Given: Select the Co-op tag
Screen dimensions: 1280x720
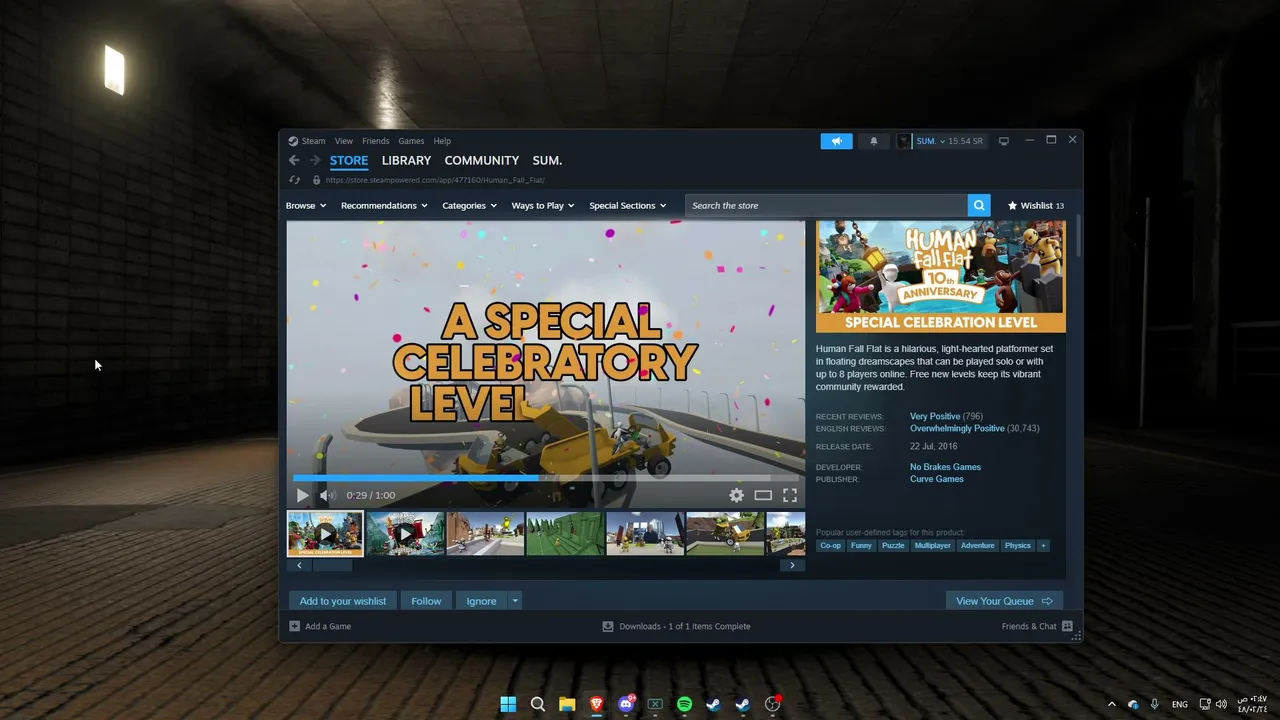Looking at the screenshot, I should tap(830, 545).
